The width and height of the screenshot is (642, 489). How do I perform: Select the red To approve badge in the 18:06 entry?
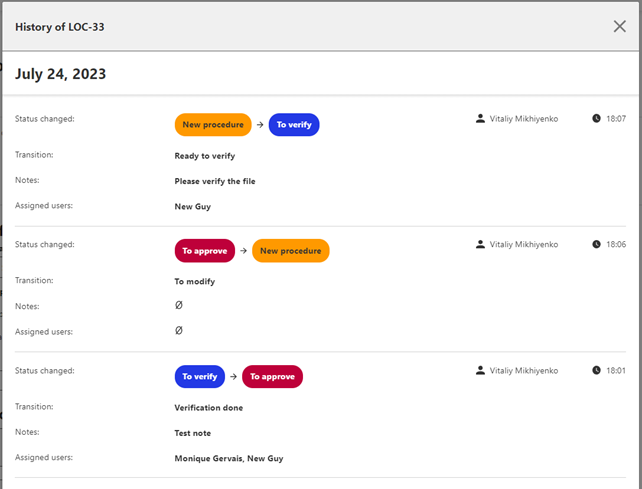[205, 251]
